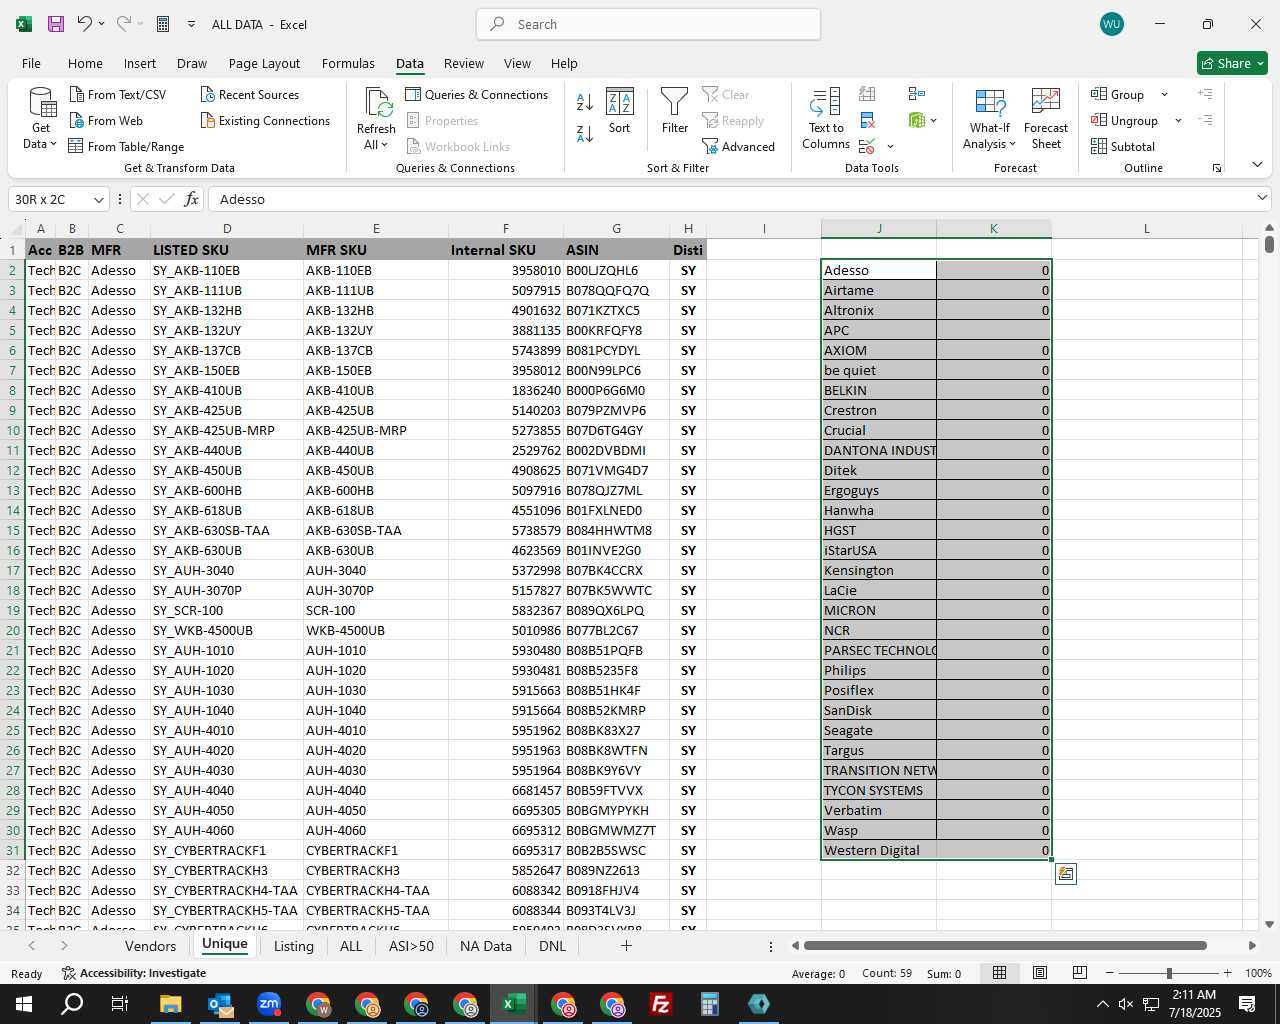Image resolution: width=1280 pixels, height=1024 pixels.
Task: Create a Forecast Sheet
Action: pyautogui.click(x=1046, y=119)
